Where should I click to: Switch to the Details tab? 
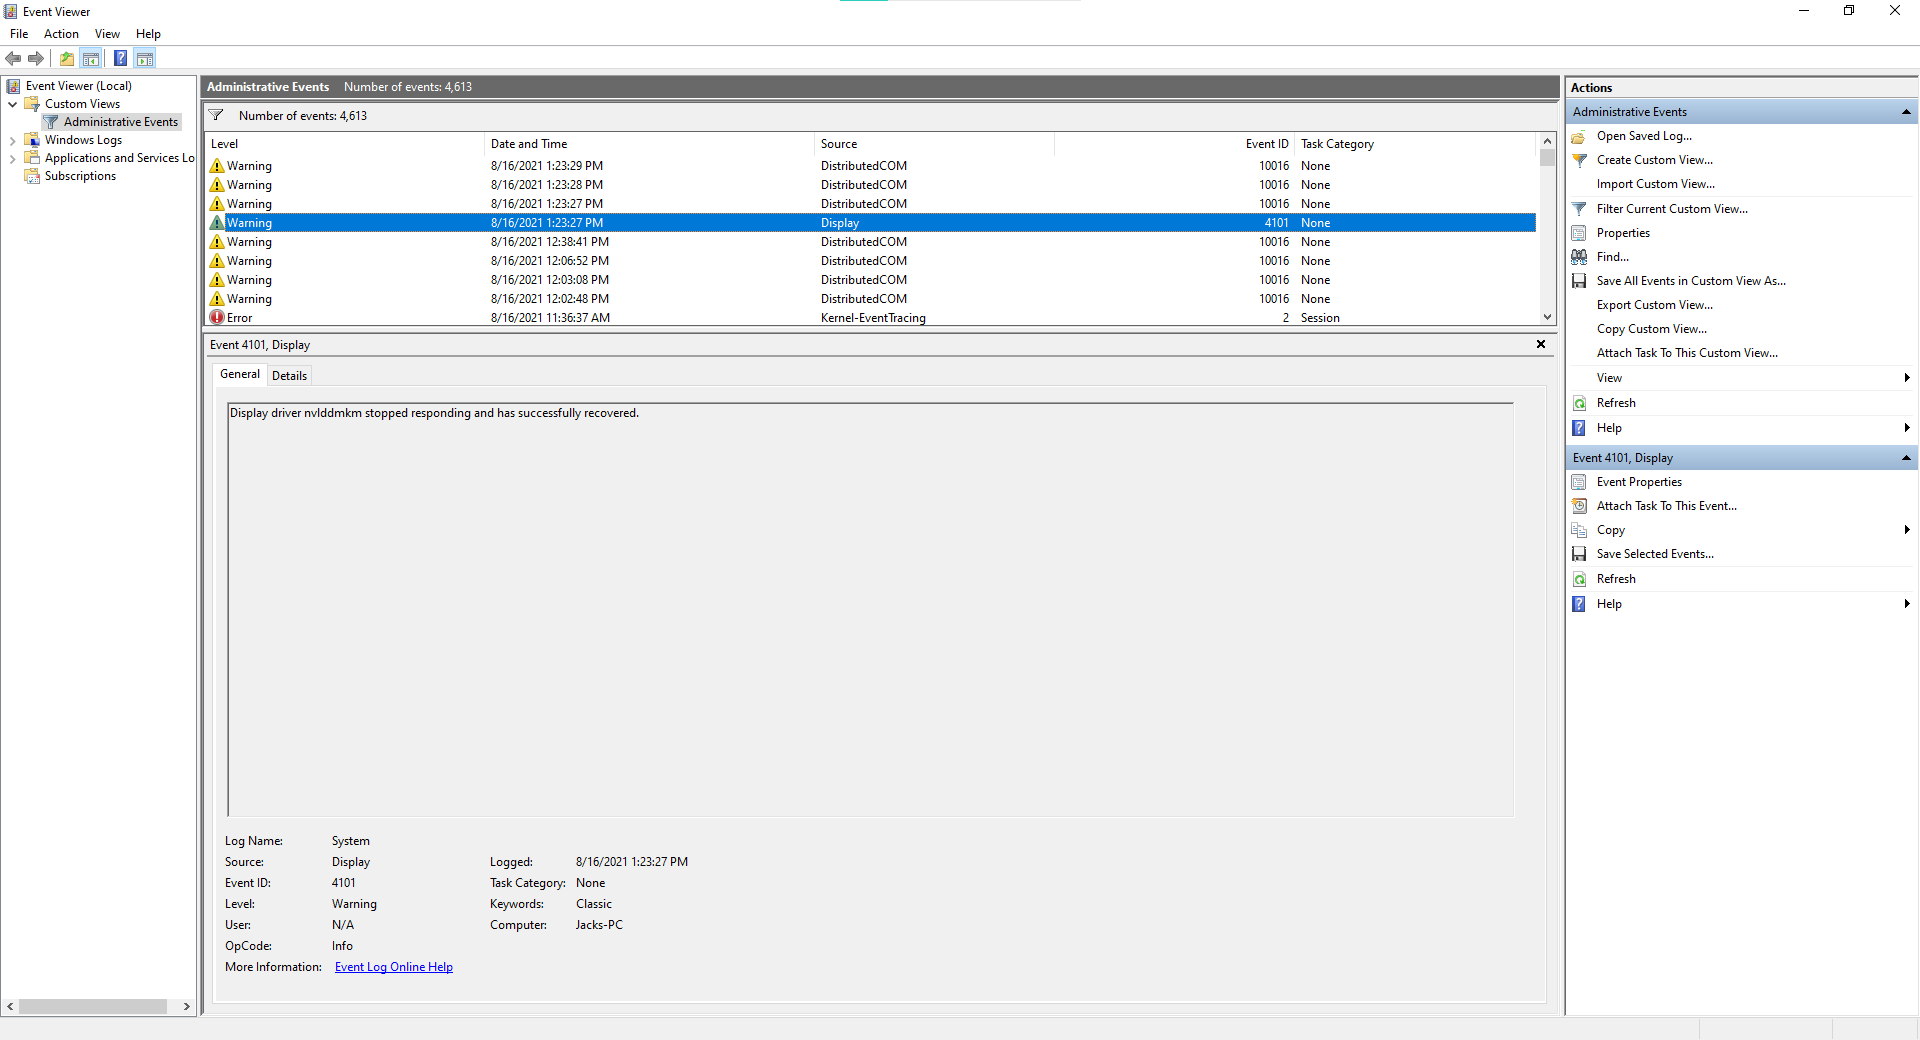click(289, 376)
